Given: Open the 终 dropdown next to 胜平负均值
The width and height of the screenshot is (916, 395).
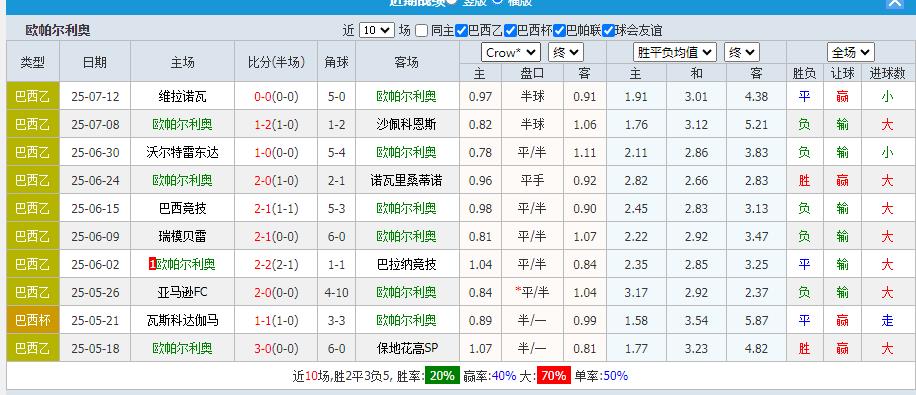Looking at the screenshot, I should click(x=742, y=53).
